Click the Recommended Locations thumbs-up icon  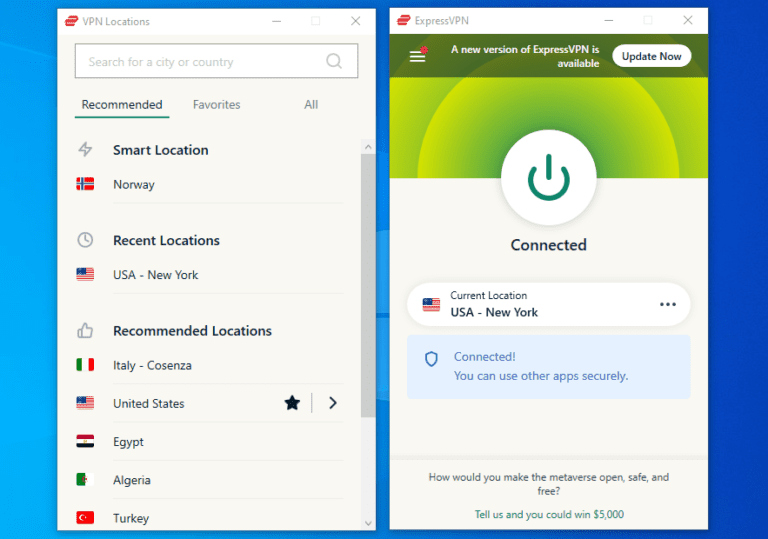tap(85, 331)
